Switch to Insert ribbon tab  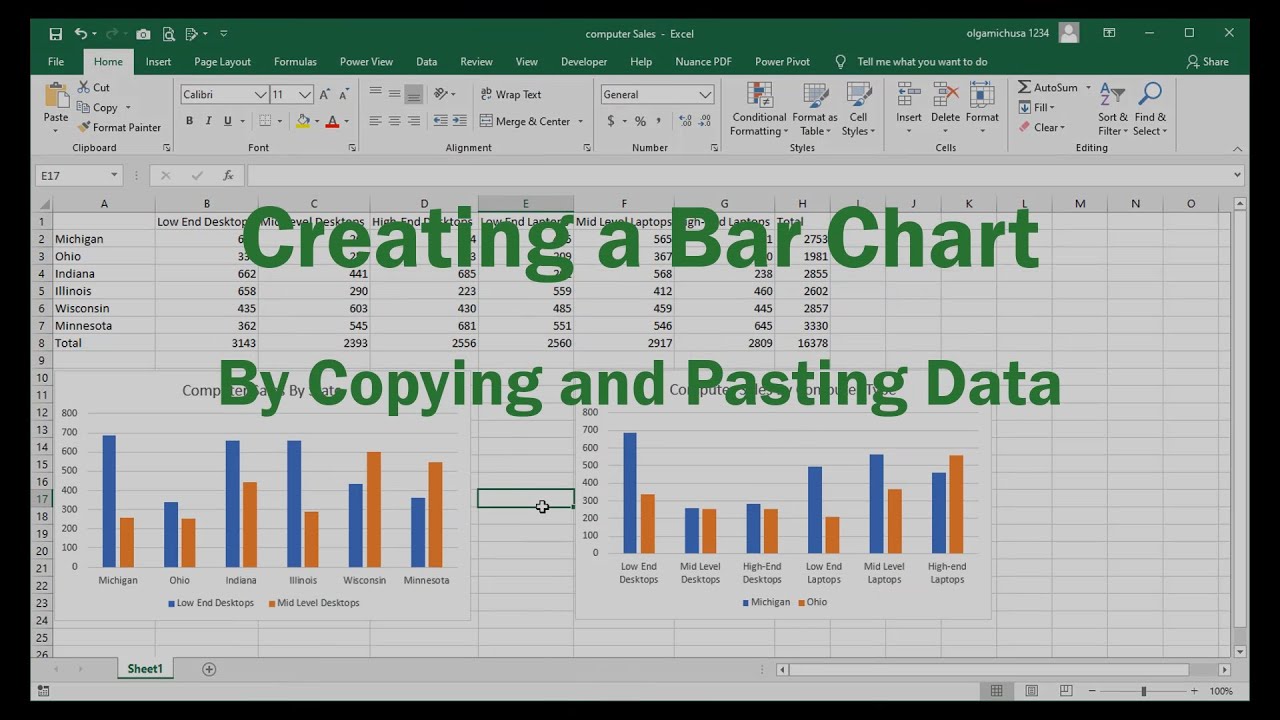tap(158, 61)
